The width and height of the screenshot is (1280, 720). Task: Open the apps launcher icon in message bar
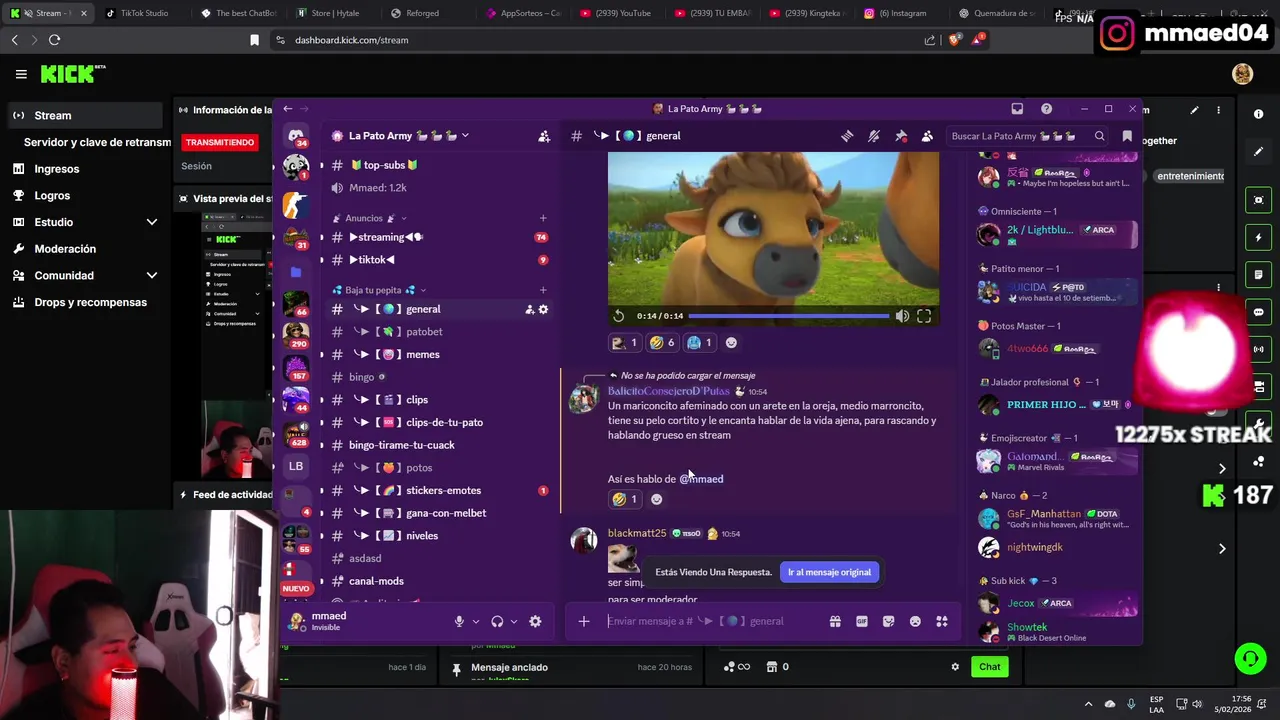(941, 621)
